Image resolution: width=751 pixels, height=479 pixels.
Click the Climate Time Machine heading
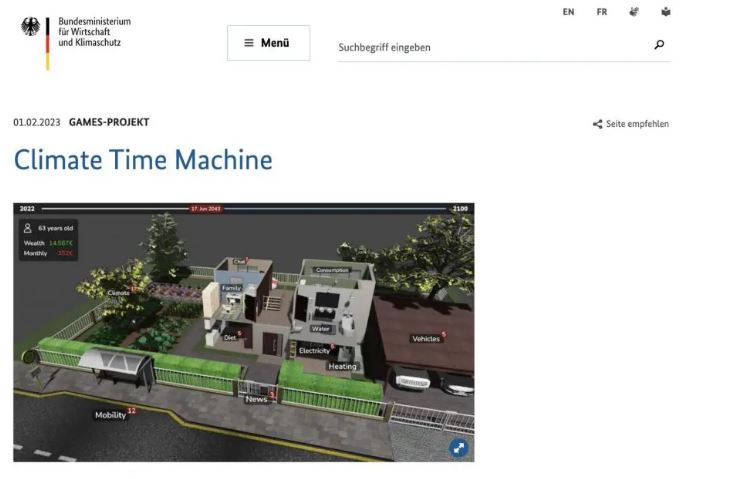point(143,160)
